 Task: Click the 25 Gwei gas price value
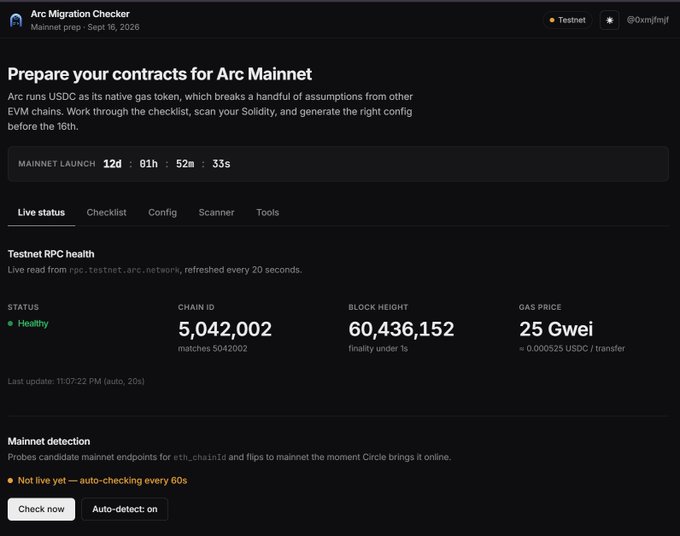point(556,329)
